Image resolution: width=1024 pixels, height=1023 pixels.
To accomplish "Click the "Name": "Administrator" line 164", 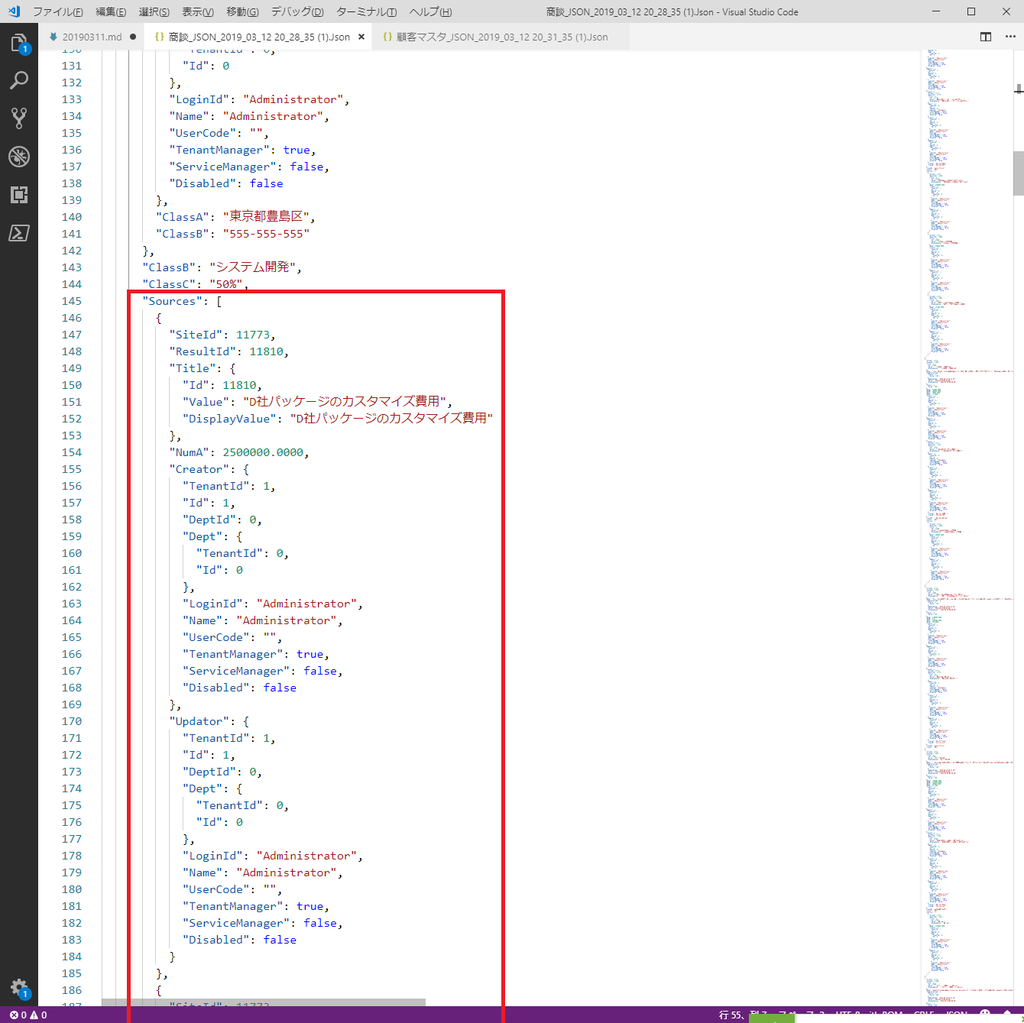I will (263, 621).
